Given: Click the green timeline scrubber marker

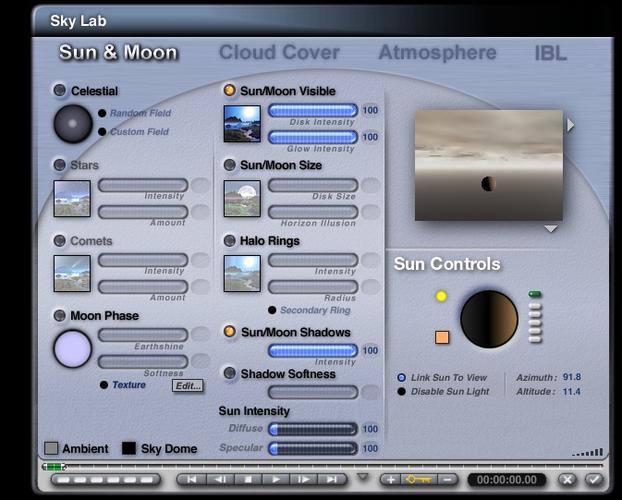Looking at the screenshot, I should tap(54, 466).
